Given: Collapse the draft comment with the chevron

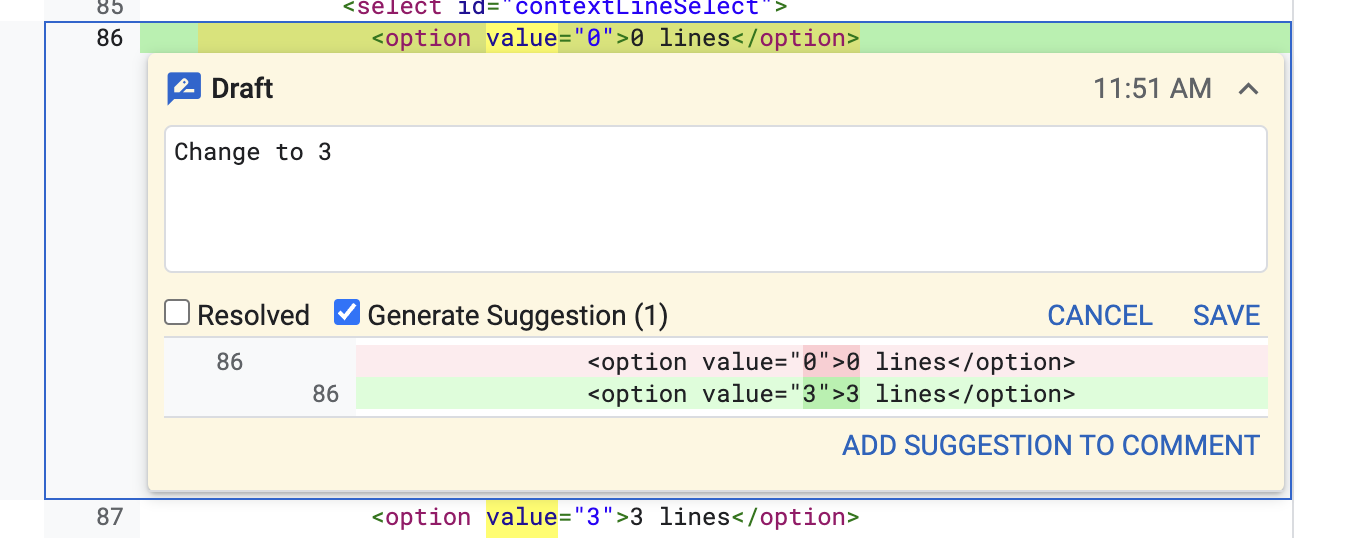Looking at the screenshot, I should point(1247,89).
